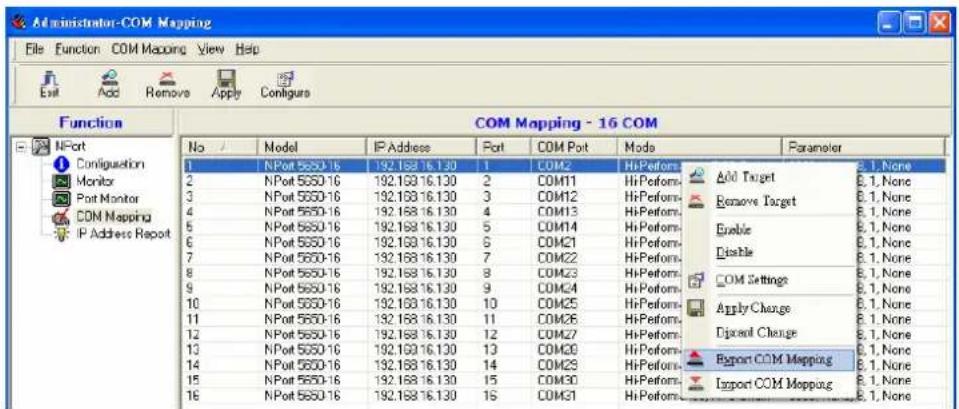Choose Export COM Mapping menu entry
This screenshot has height=409, width=959.
769,359
